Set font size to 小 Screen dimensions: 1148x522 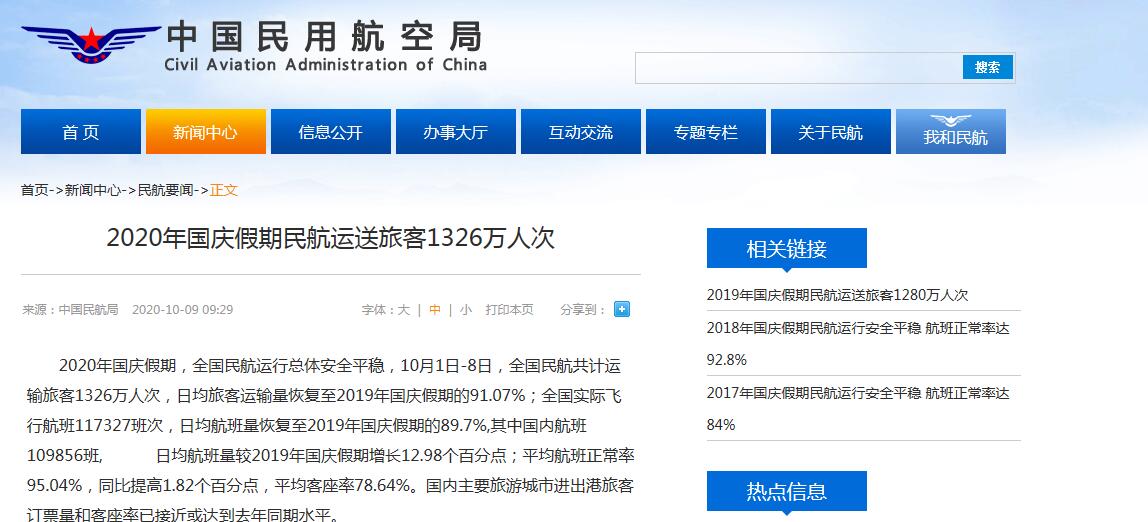tap(466, 310)
